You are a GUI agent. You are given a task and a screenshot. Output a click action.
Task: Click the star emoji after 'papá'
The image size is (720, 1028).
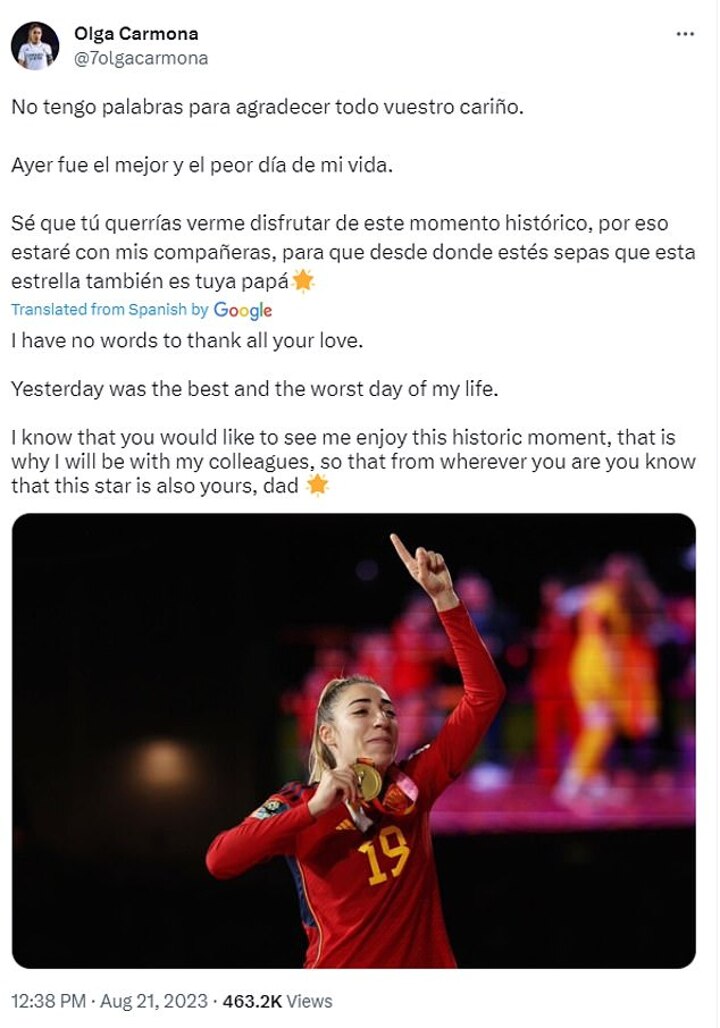point(303,281)
